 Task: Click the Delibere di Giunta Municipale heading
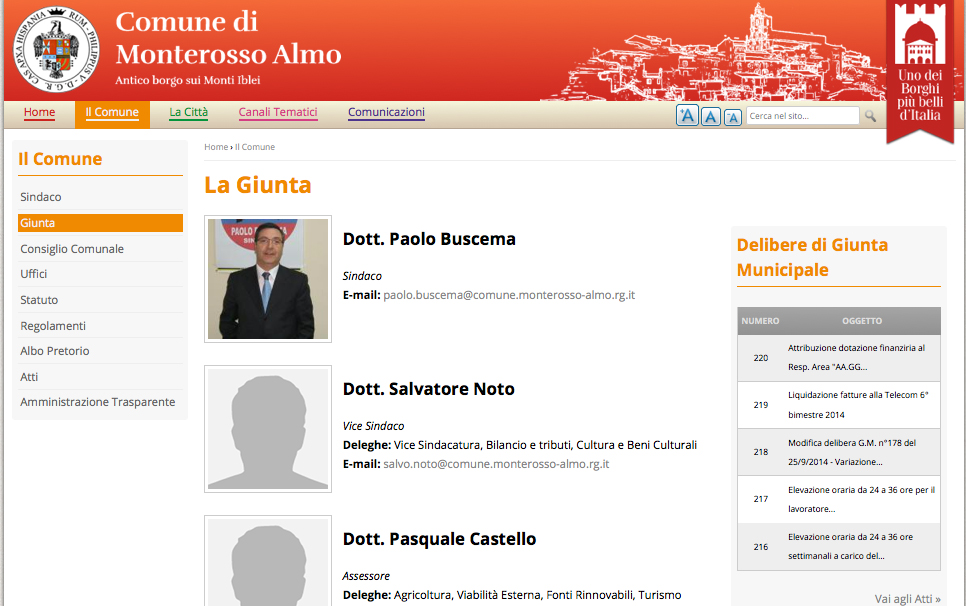tap(812, 257)
